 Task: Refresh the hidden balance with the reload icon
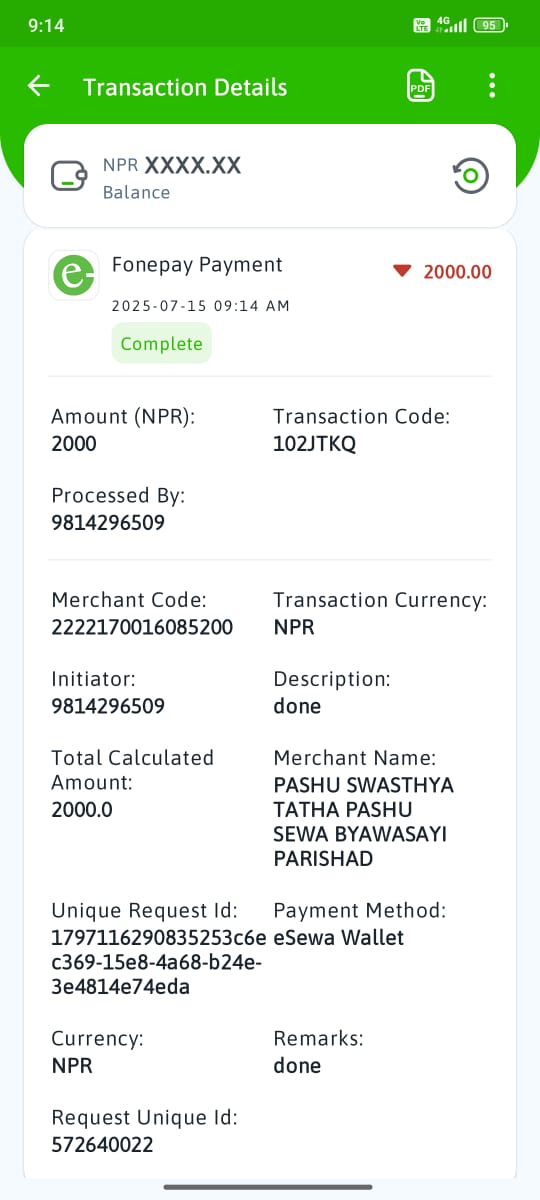tap(471, 177)
